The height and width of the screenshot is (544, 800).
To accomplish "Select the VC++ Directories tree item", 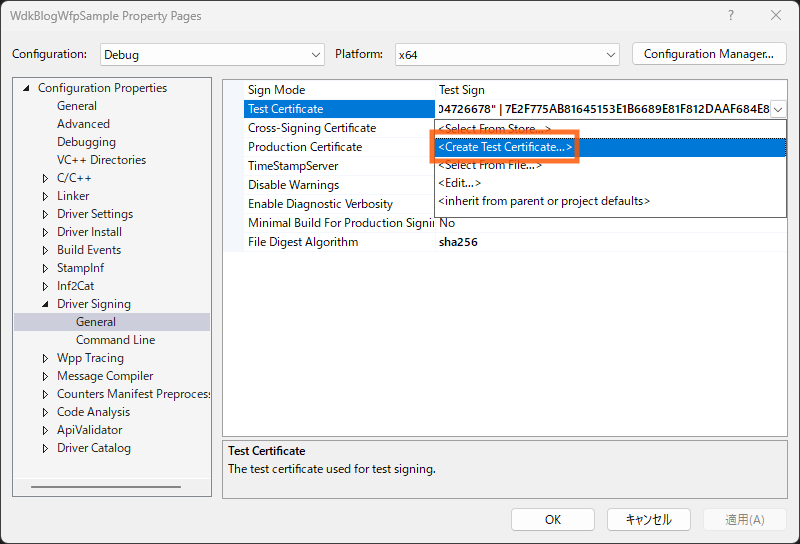I will [101, 160].
